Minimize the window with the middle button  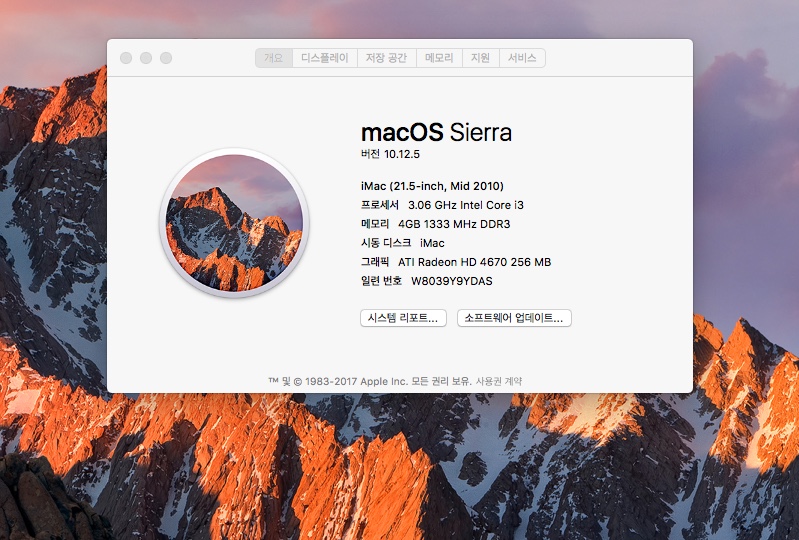146,58
